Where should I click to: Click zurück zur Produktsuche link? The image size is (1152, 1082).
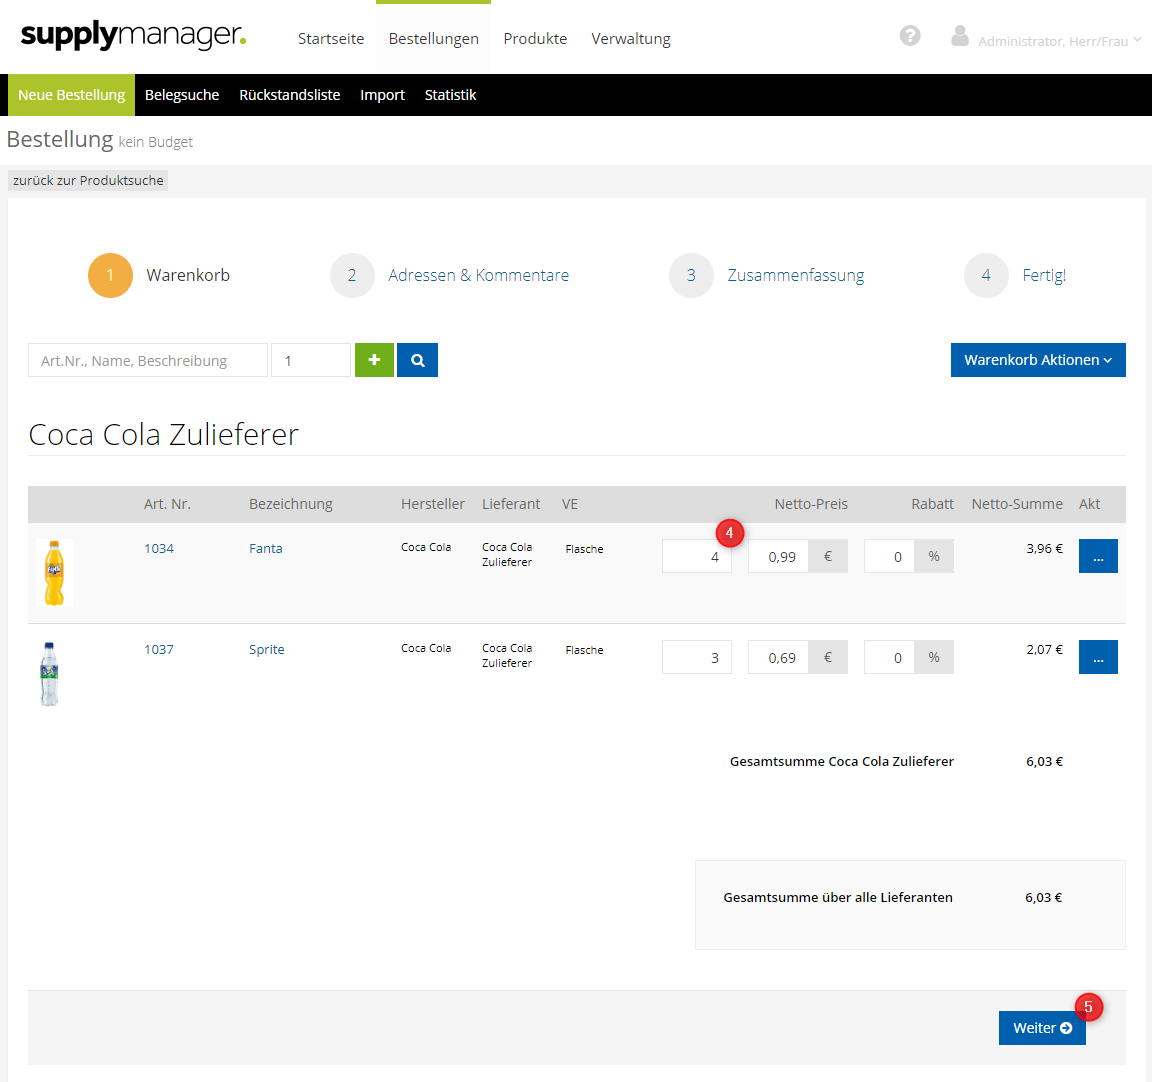[88, 180]
